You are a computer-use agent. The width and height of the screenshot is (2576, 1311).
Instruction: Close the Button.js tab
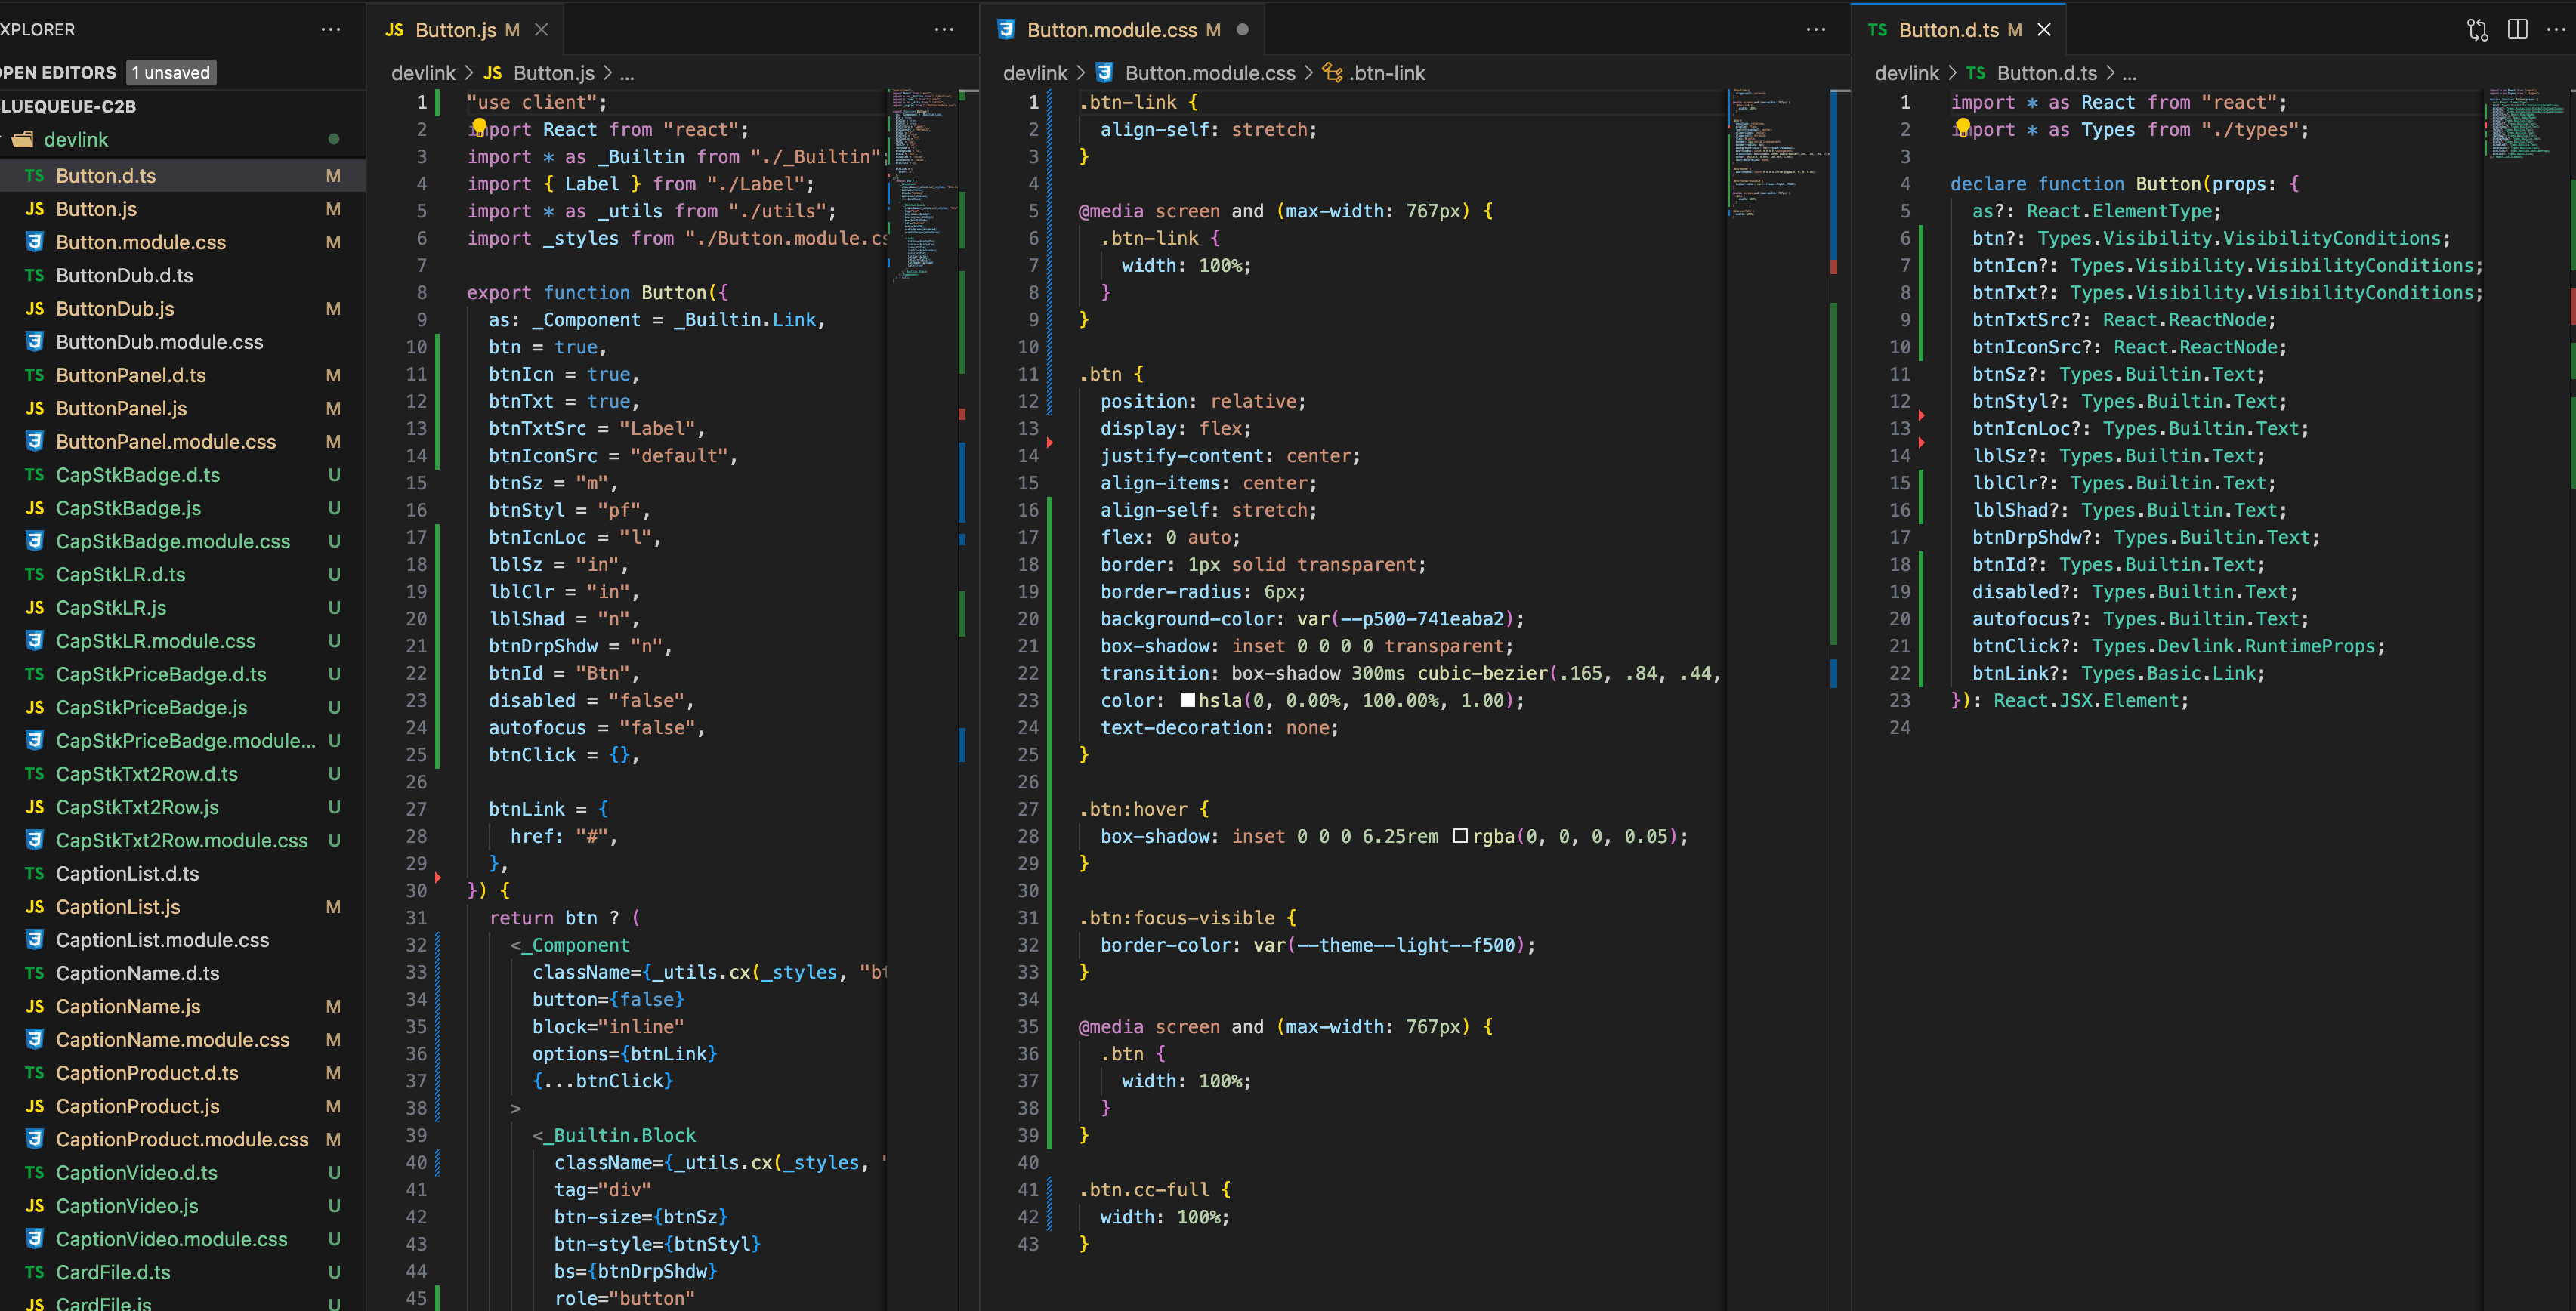click(x=541, y=30)
